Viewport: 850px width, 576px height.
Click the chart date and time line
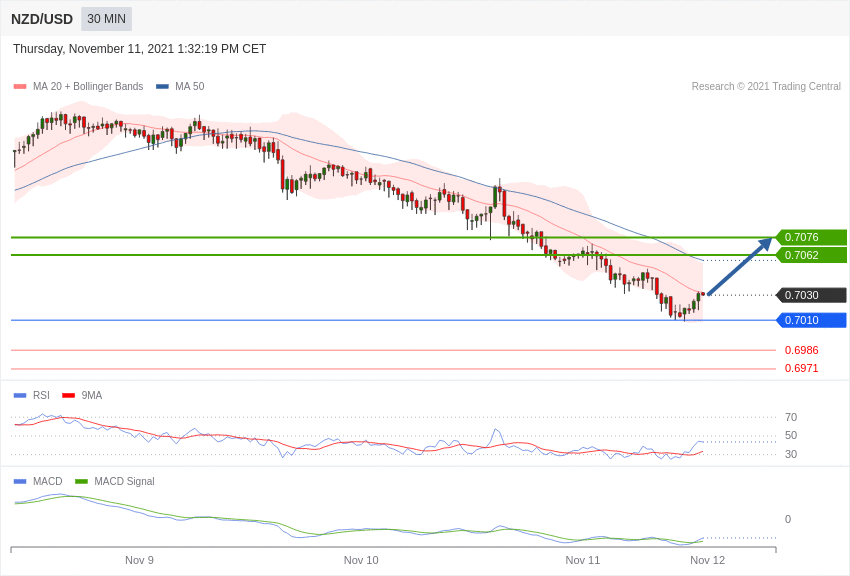coord(139,49)
